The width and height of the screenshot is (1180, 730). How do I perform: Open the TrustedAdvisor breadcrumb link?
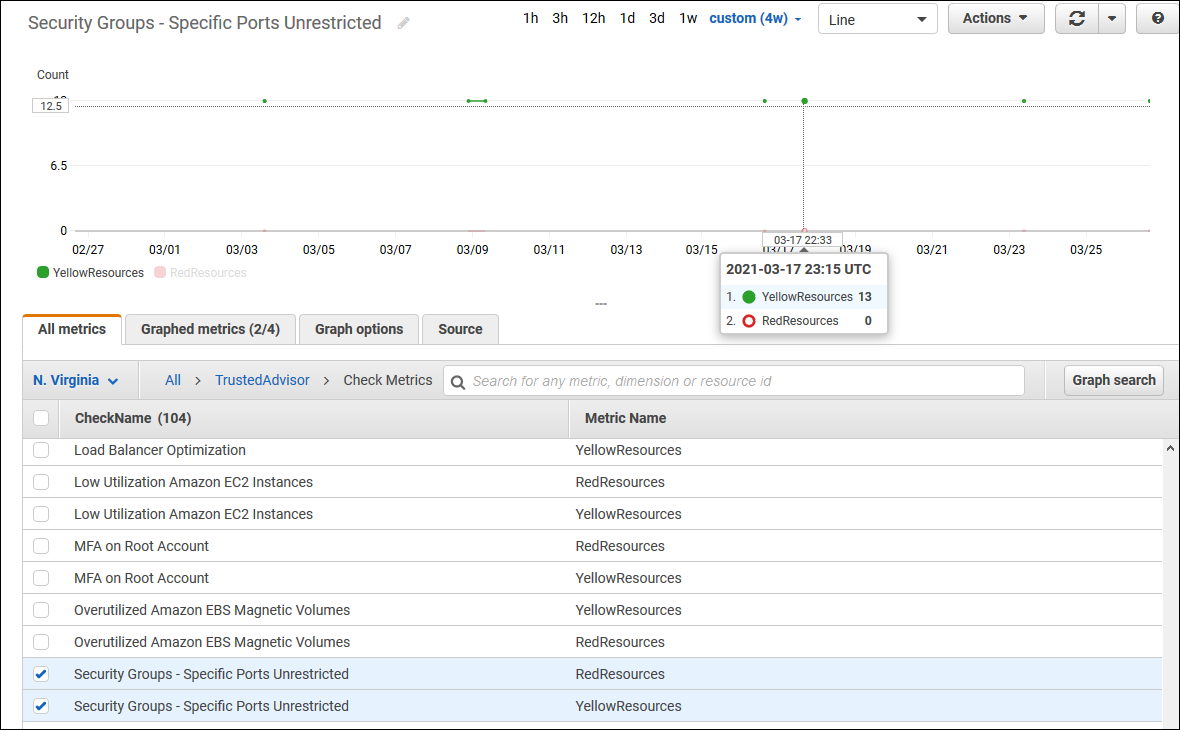click(261, 380)
